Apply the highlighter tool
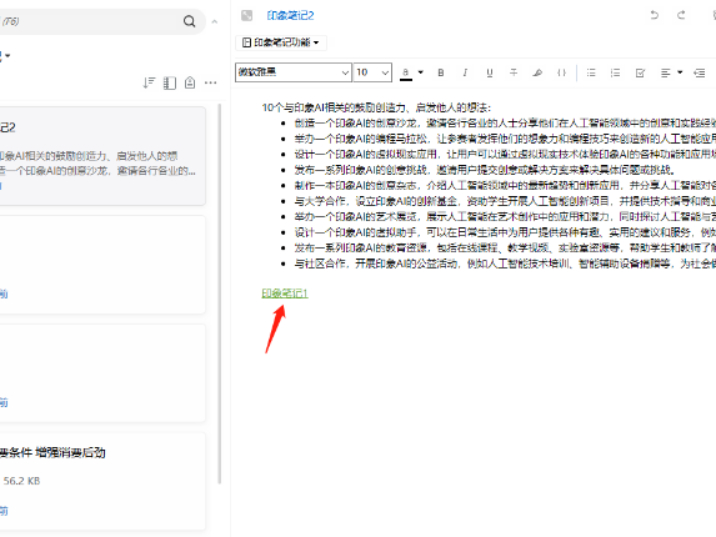 click(537, 73)
